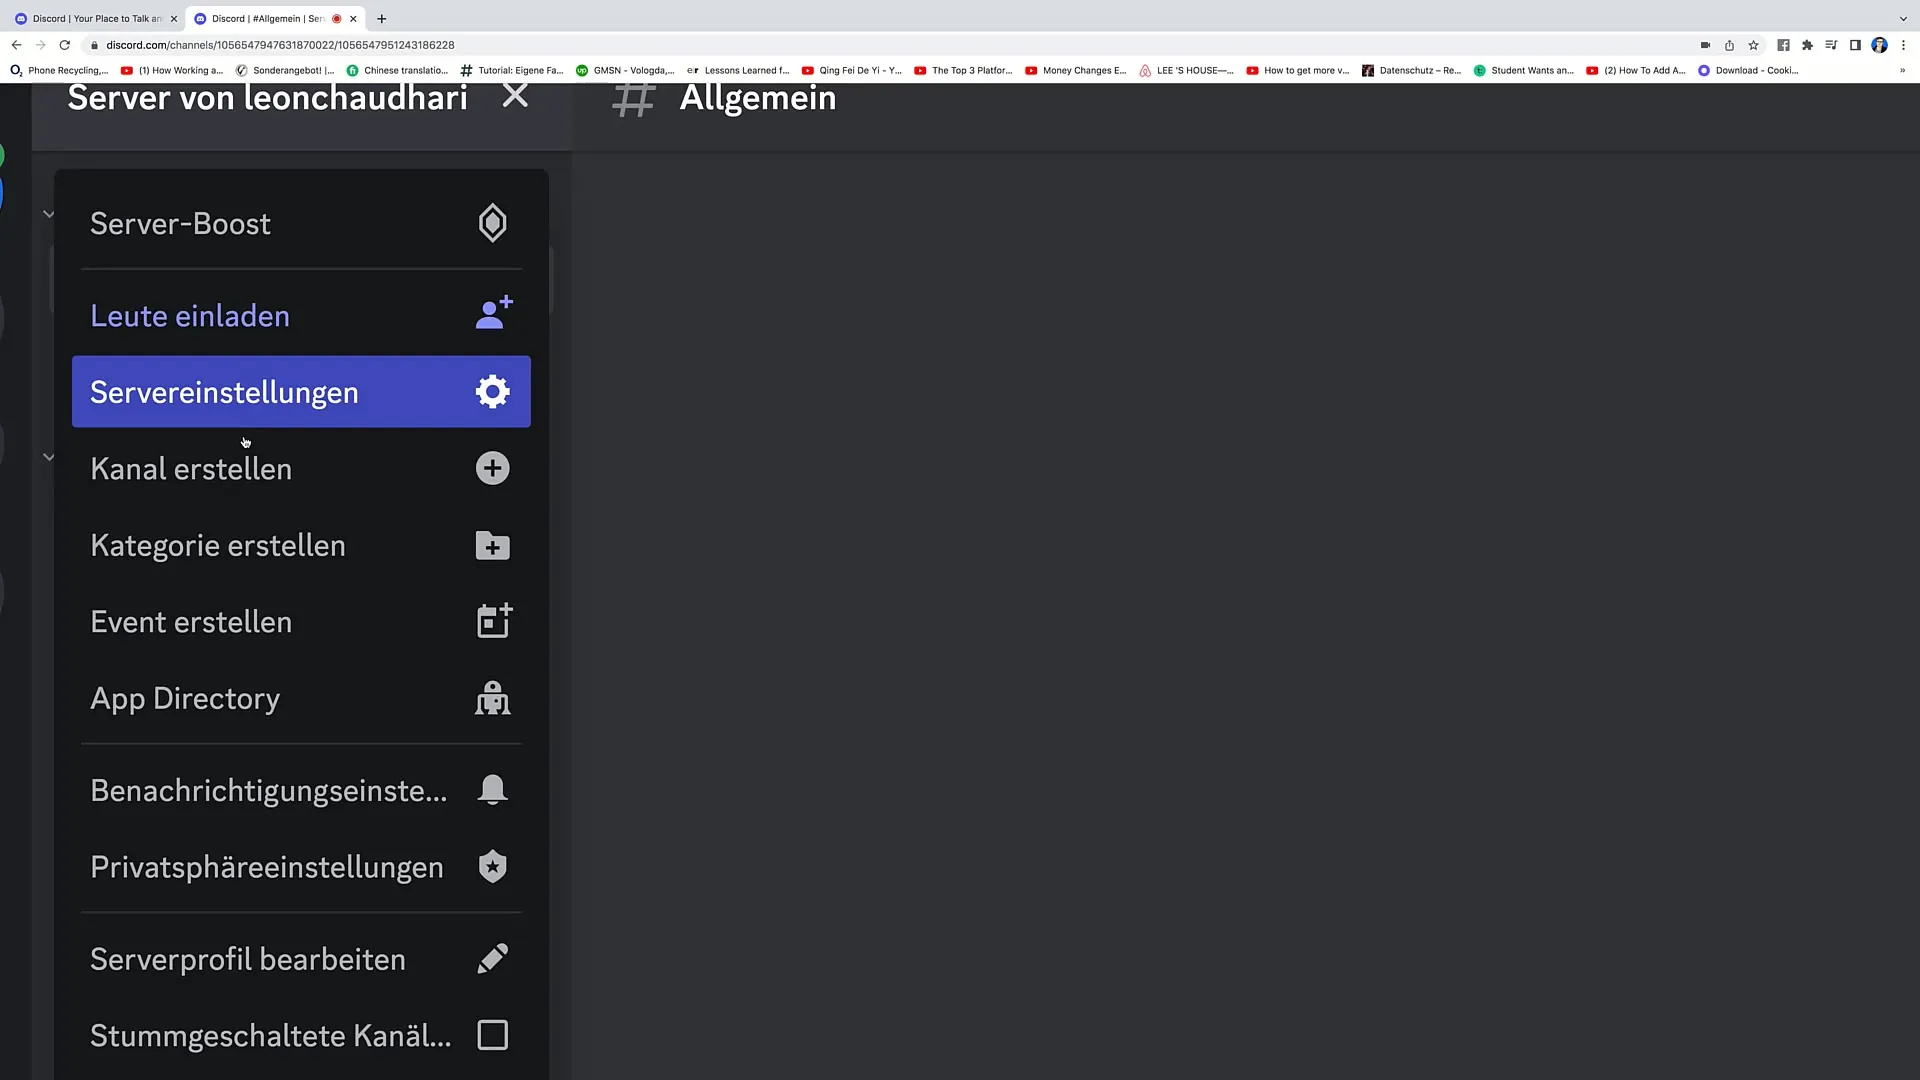Select Leute einladen menu item

click(301, 315)
